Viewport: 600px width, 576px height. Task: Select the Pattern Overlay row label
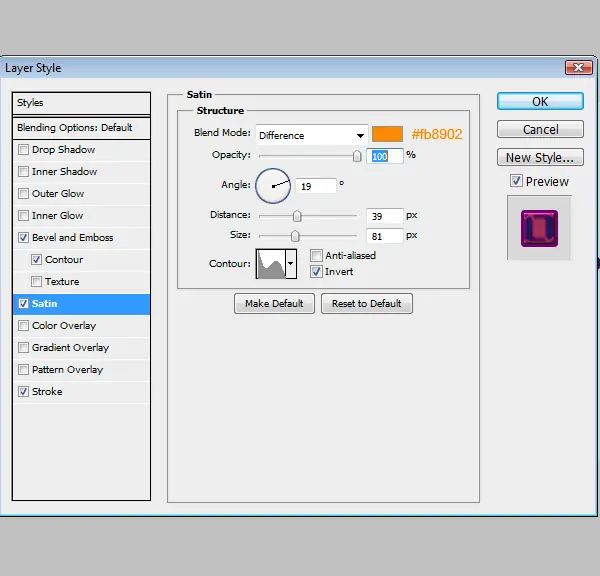pos(68,370)
